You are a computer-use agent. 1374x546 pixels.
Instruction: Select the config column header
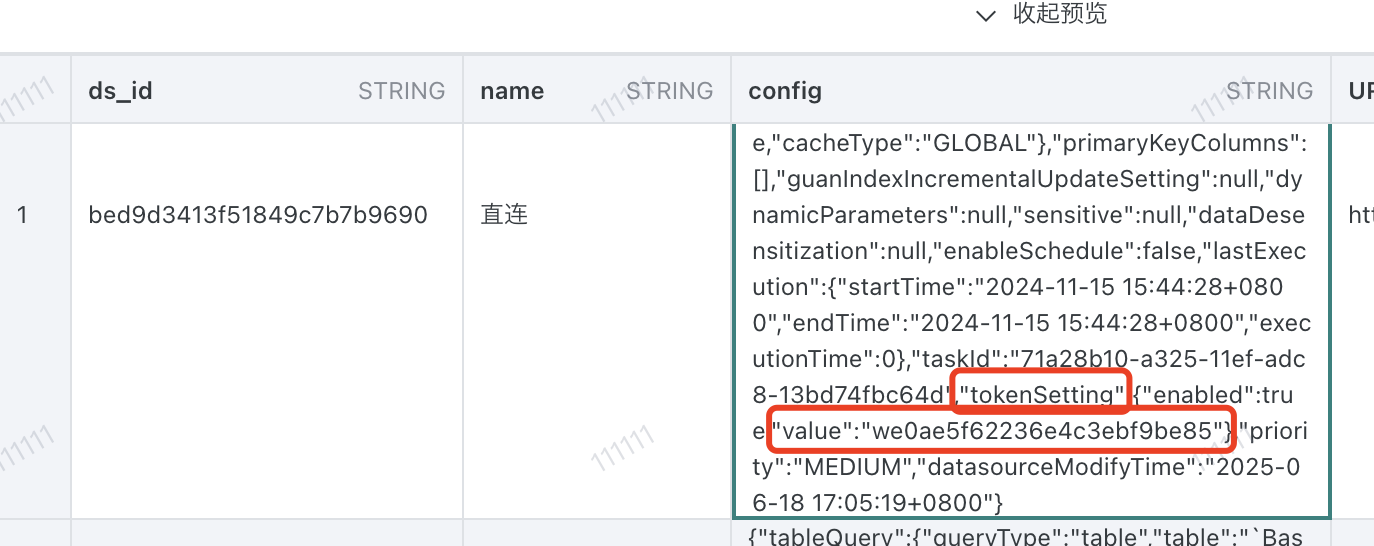pos(785,91)
